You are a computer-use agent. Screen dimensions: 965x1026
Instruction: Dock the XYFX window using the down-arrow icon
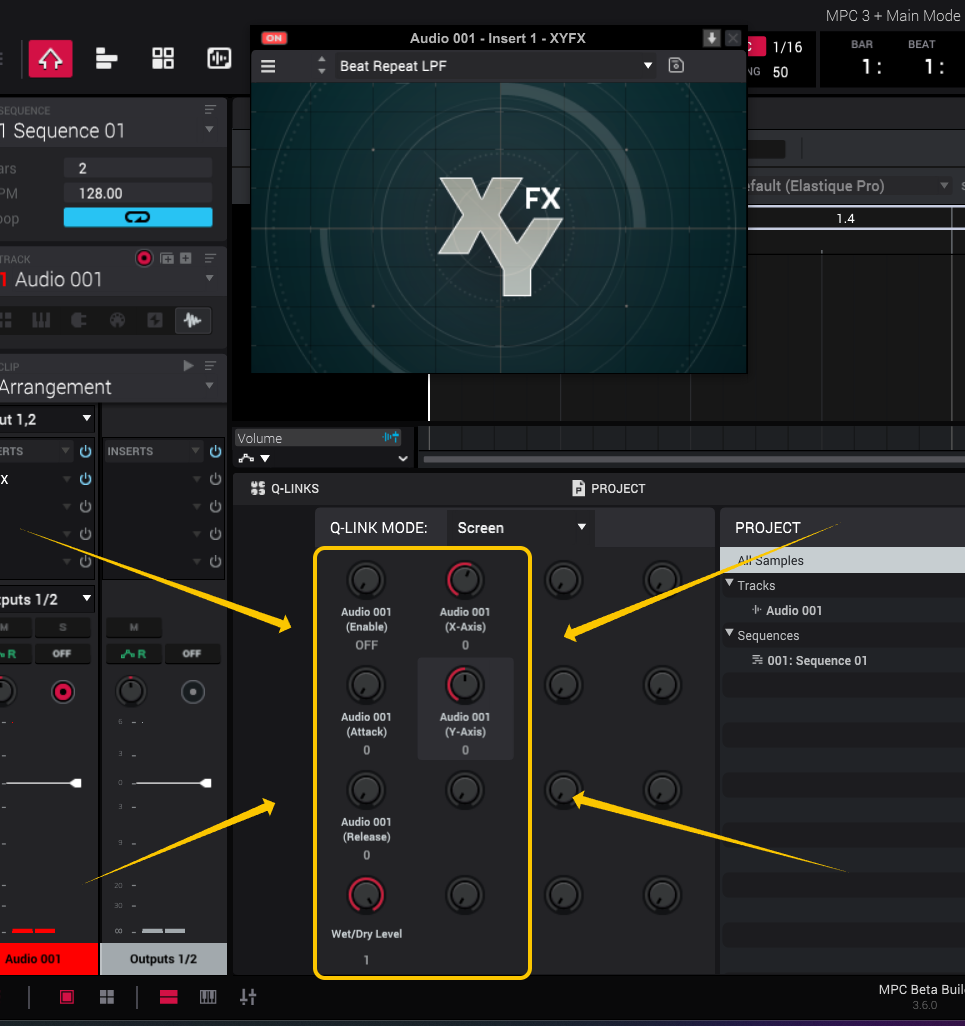click(x=711, y=38)
